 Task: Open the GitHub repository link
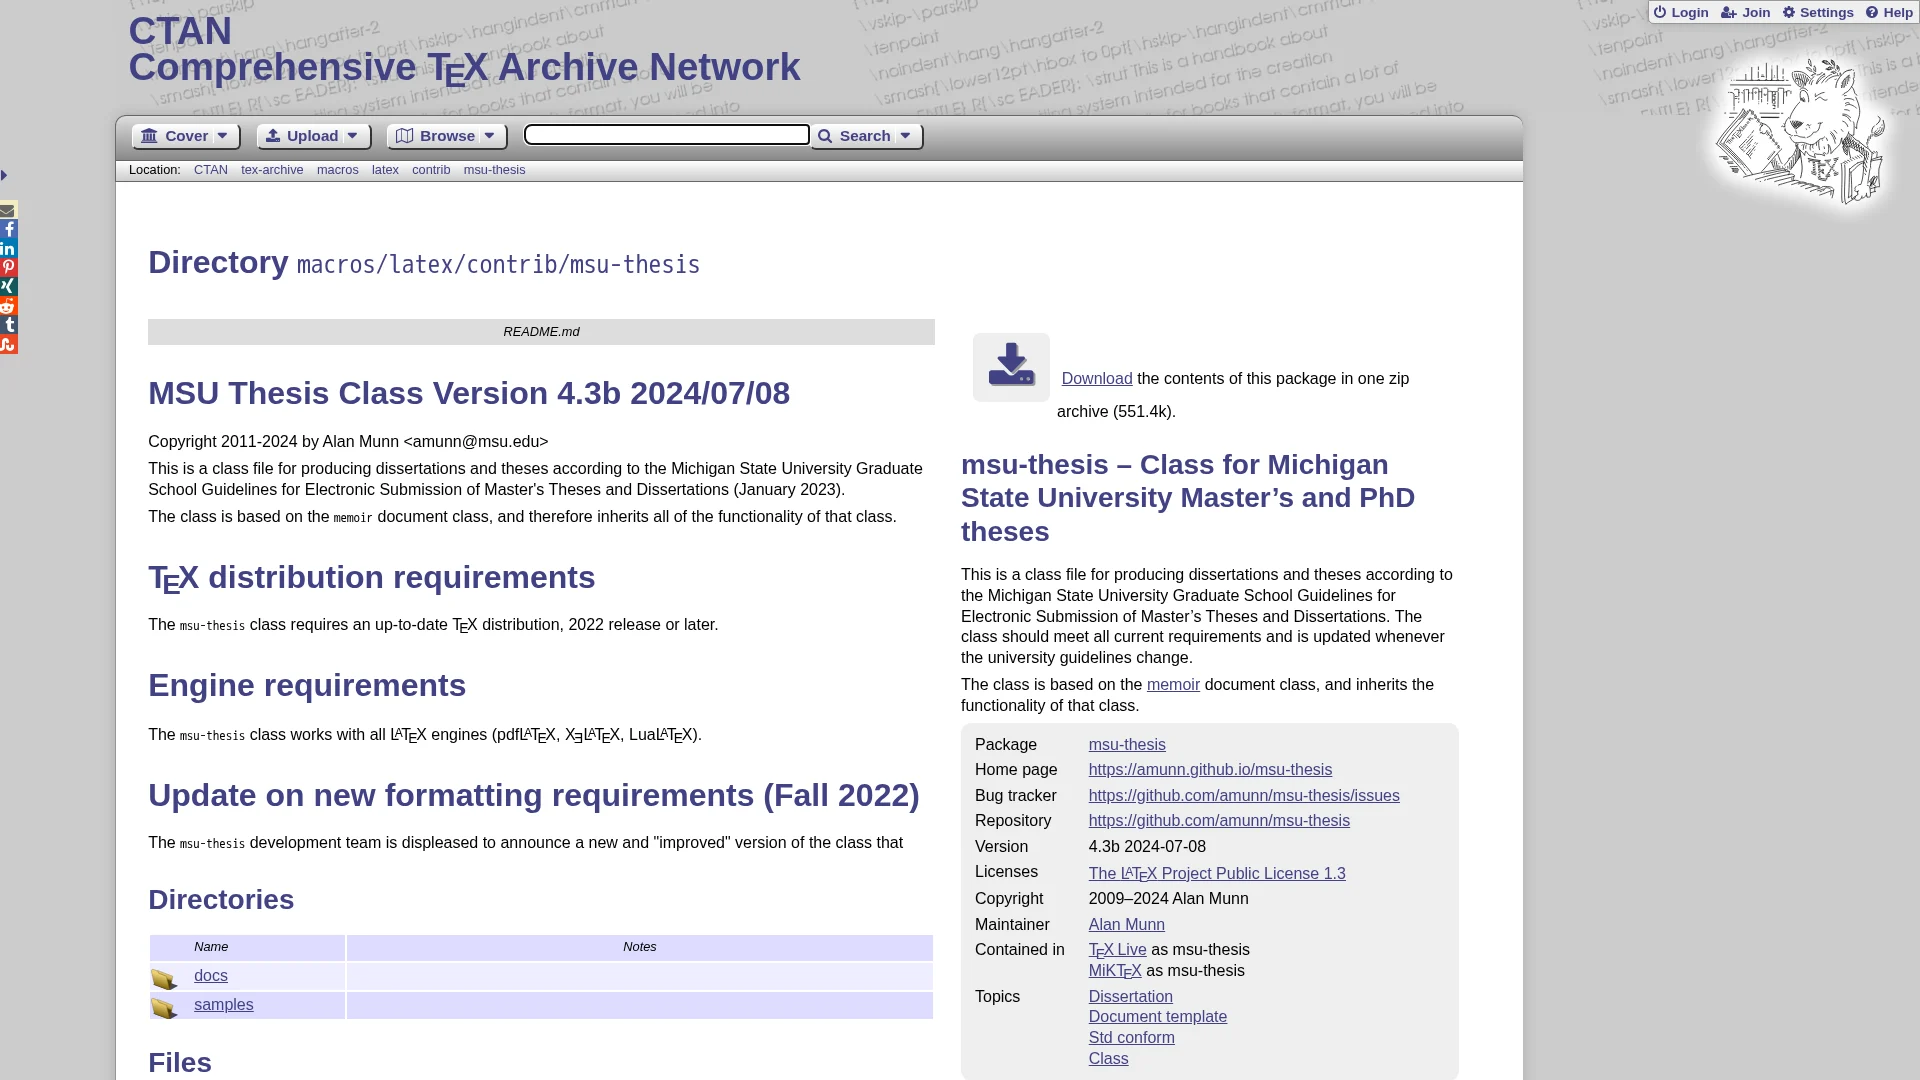coord(1219,820)
